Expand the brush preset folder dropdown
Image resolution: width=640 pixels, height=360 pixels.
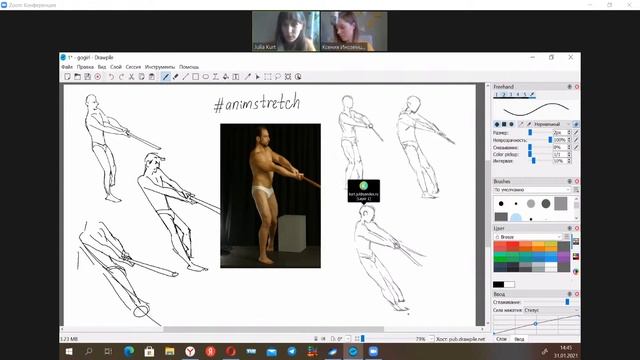532,190
